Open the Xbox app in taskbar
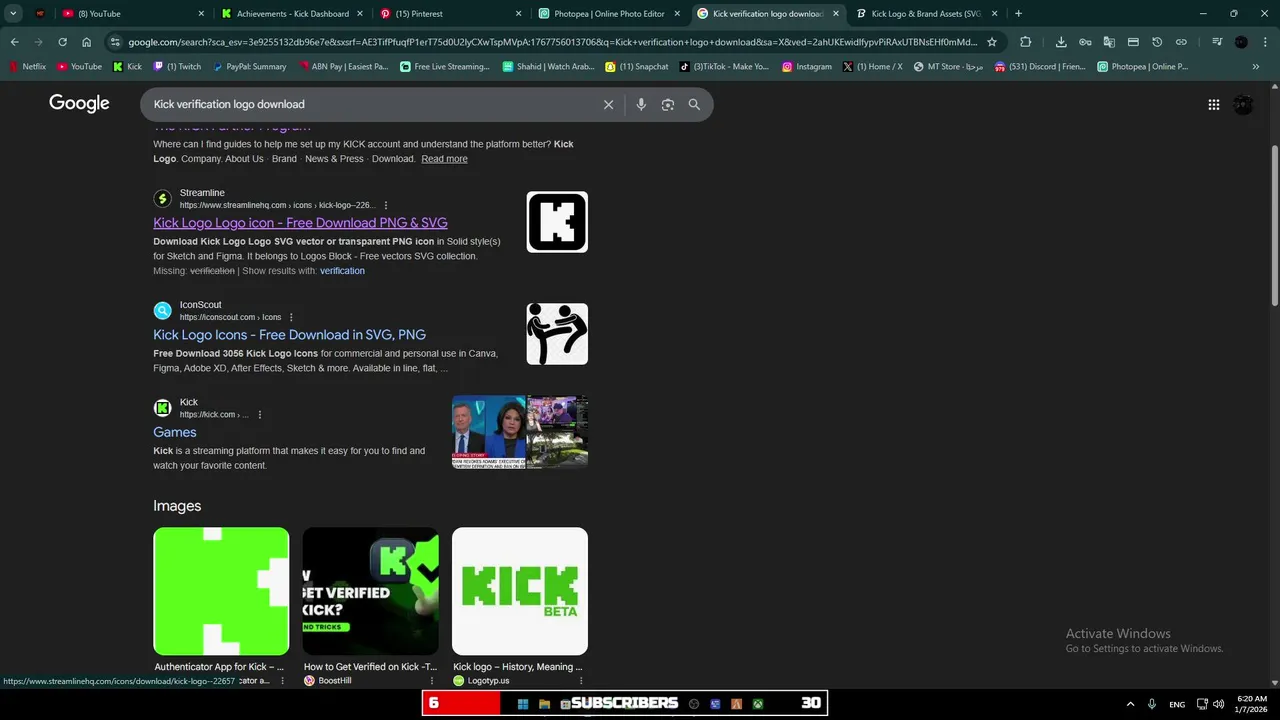The width and height of the screenshot is (1280, 720). point(758,704)
